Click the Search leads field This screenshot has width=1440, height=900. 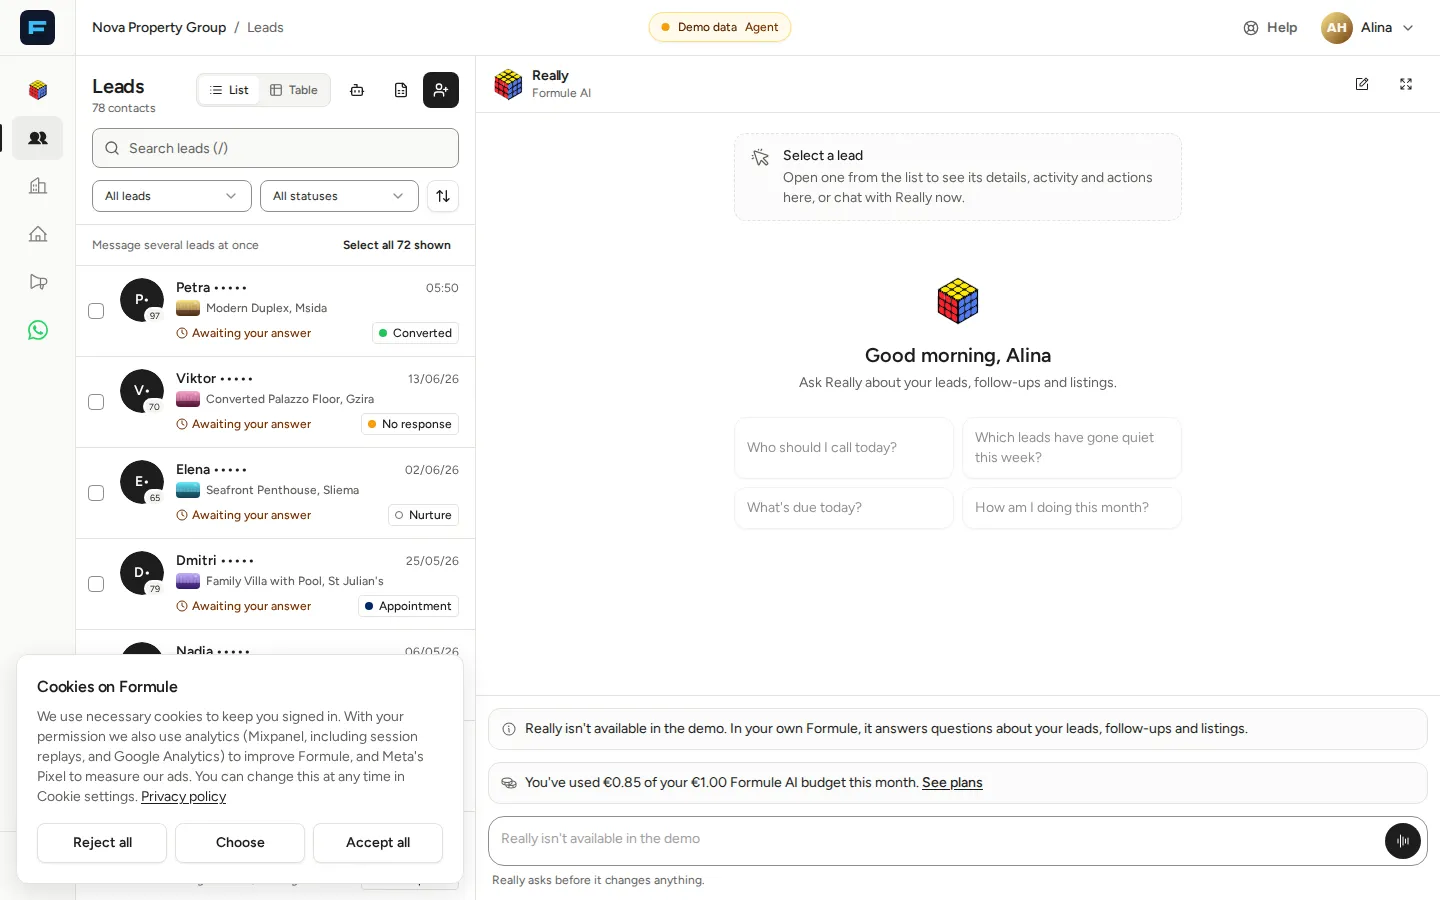coord(275,148)
